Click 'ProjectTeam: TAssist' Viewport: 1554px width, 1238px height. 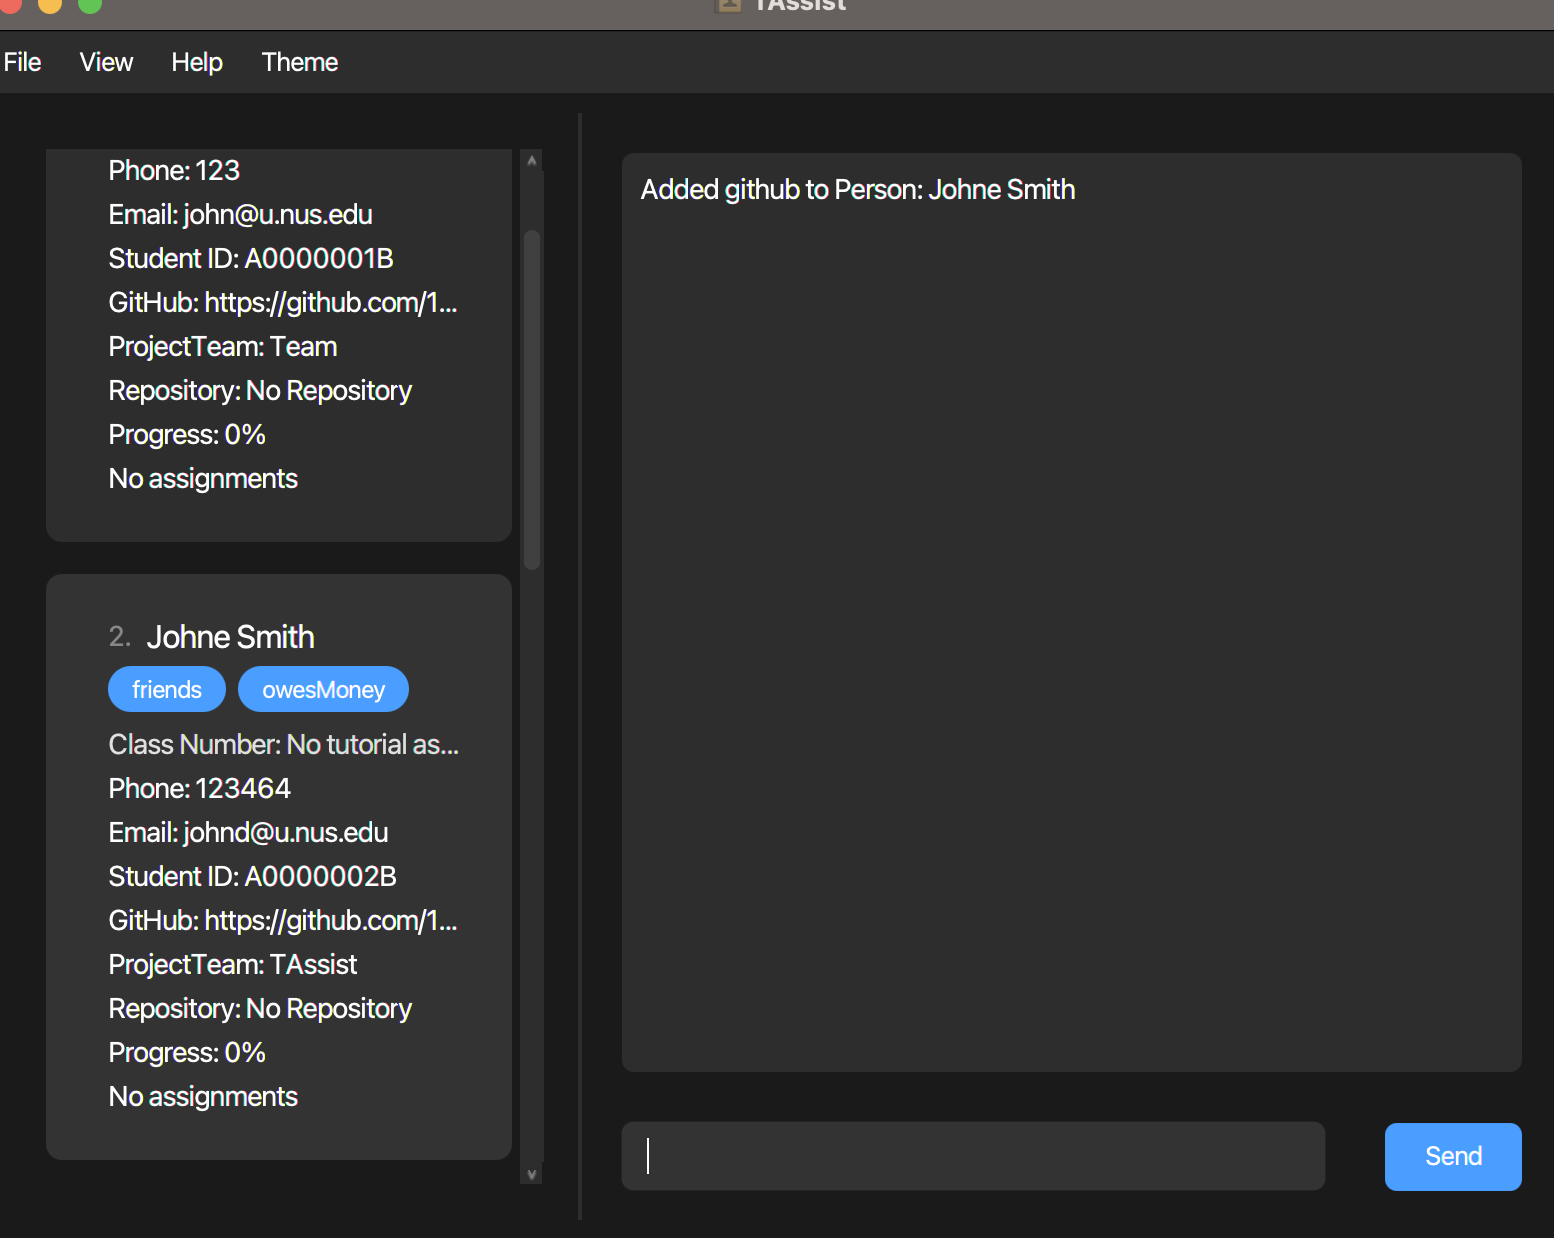click(233, 965)
